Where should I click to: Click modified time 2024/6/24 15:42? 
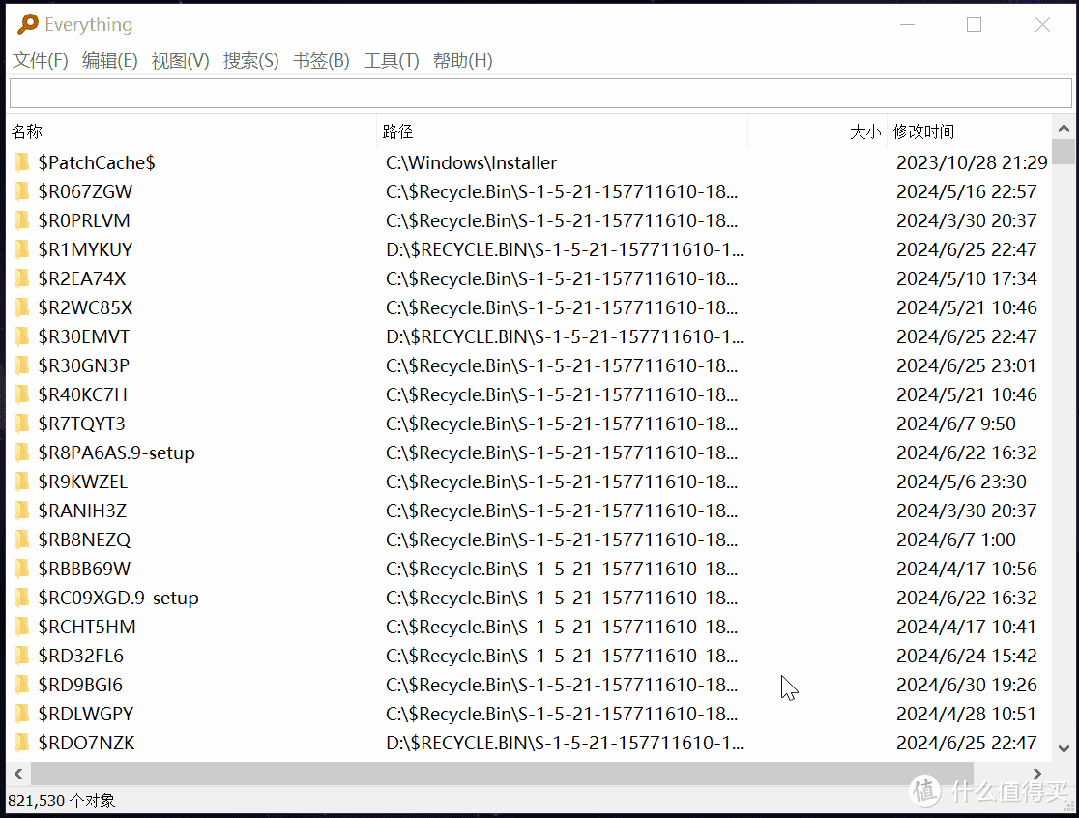pyautogui.click(x=966, y=656)
